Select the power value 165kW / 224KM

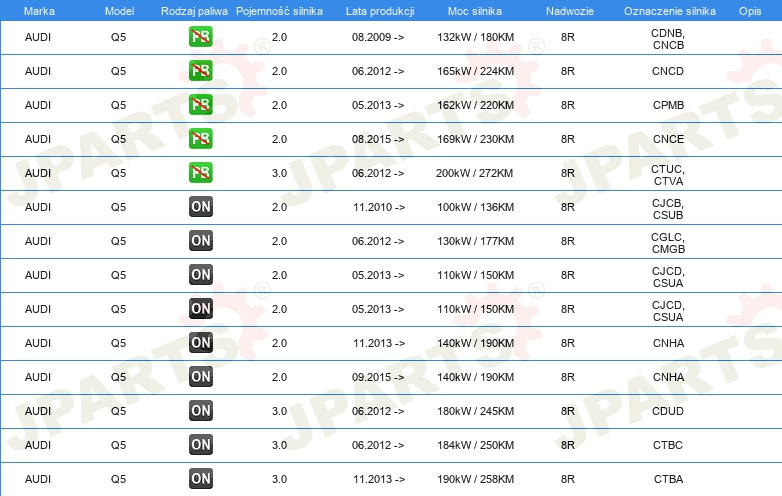[475, 71]
